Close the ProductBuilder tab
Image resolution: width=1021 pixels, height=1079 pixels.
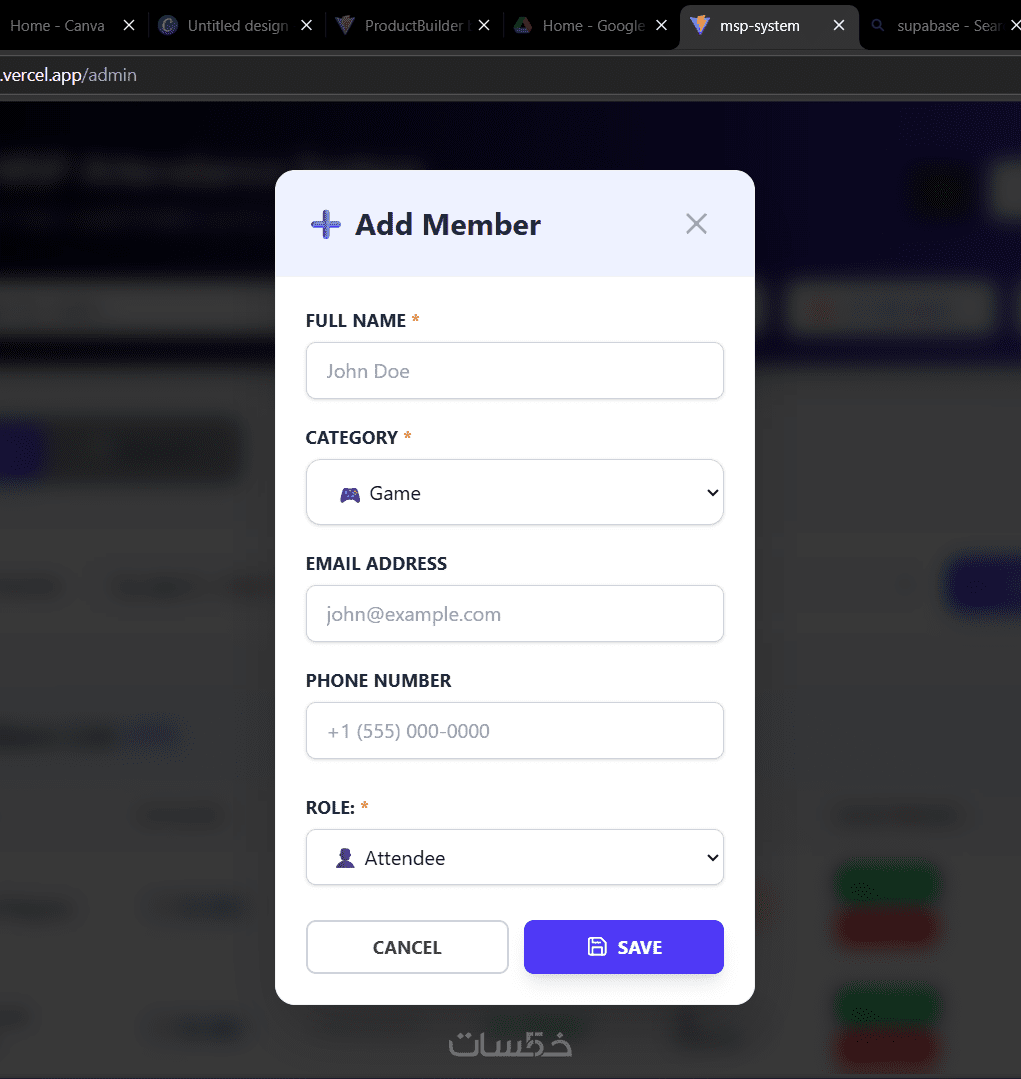[484, 26]
